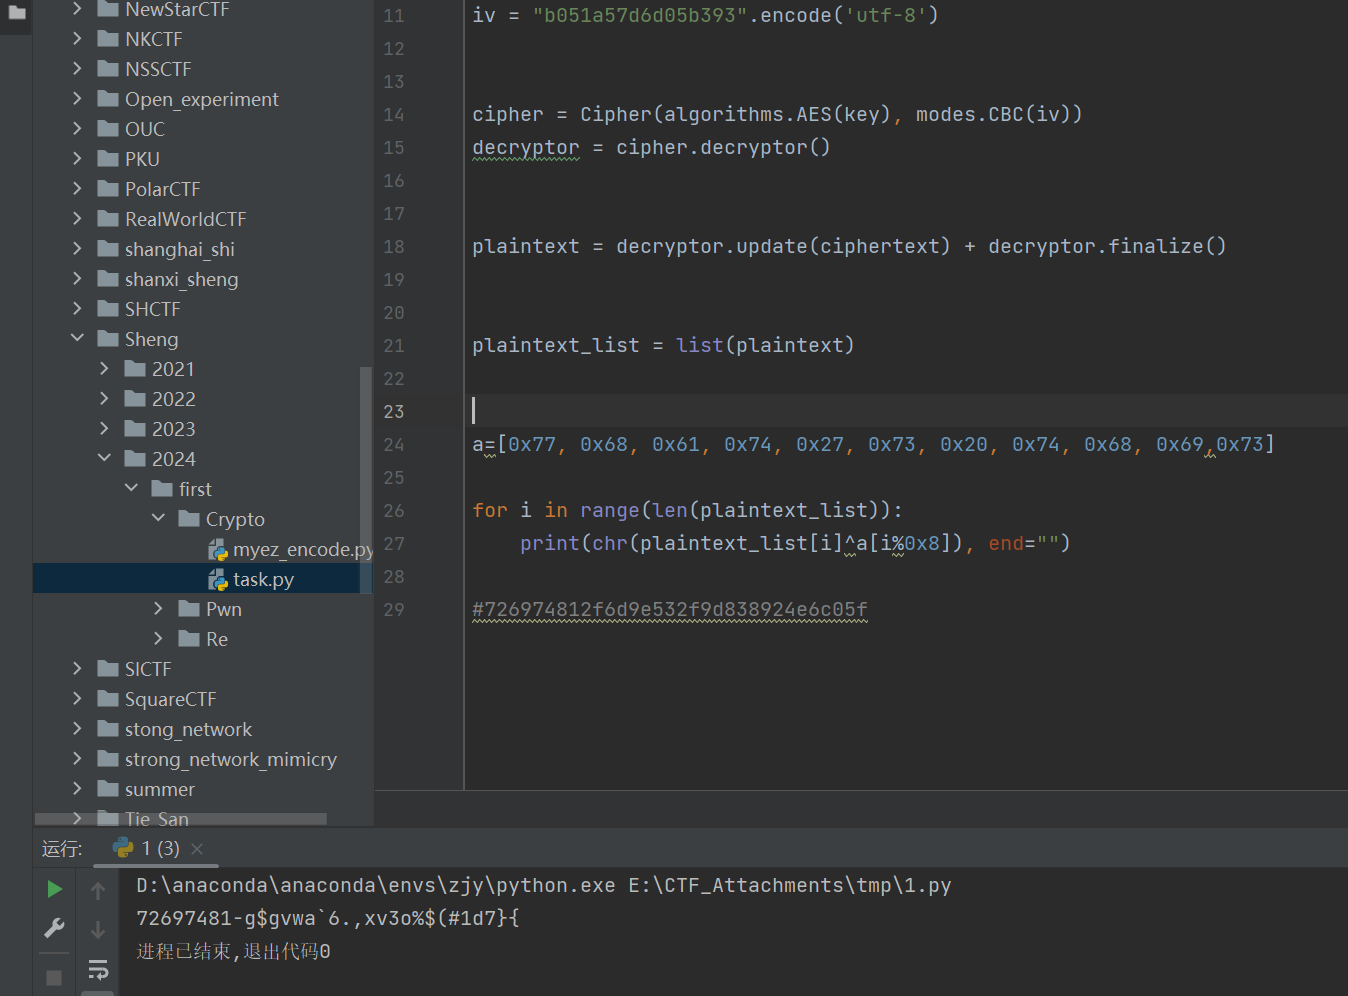Image resolution: width=1348 pixels, height=996 pixels.
Task: Collapse the 2024 folder
Action: pos(104,459)
